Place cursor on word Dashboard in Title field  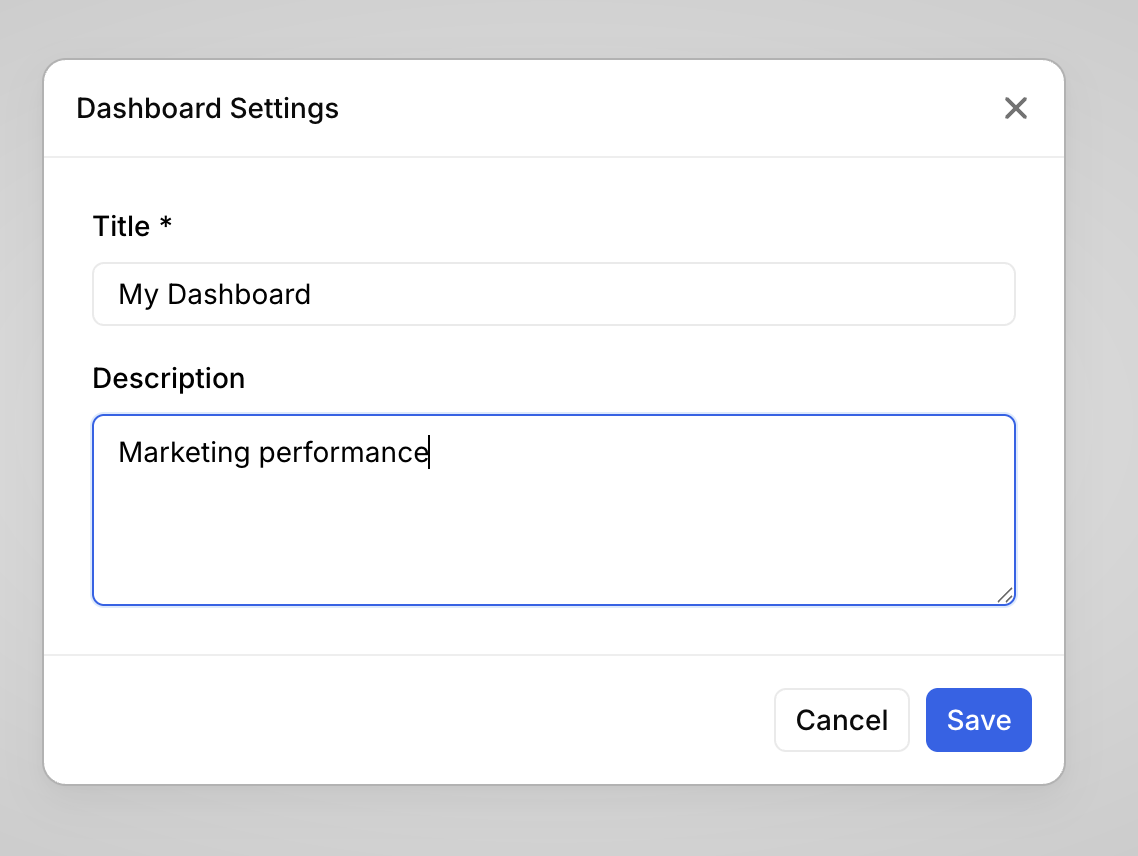pos(239,295)
